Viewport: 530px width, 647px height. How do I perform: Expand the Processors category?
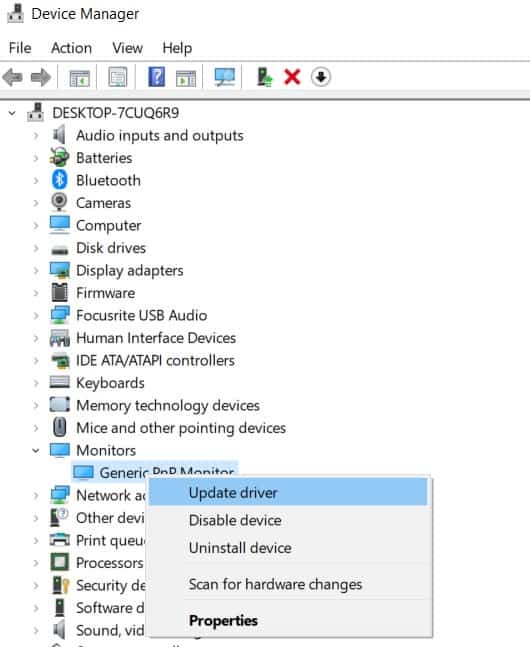pyautogui.click(x=36, y=563)
